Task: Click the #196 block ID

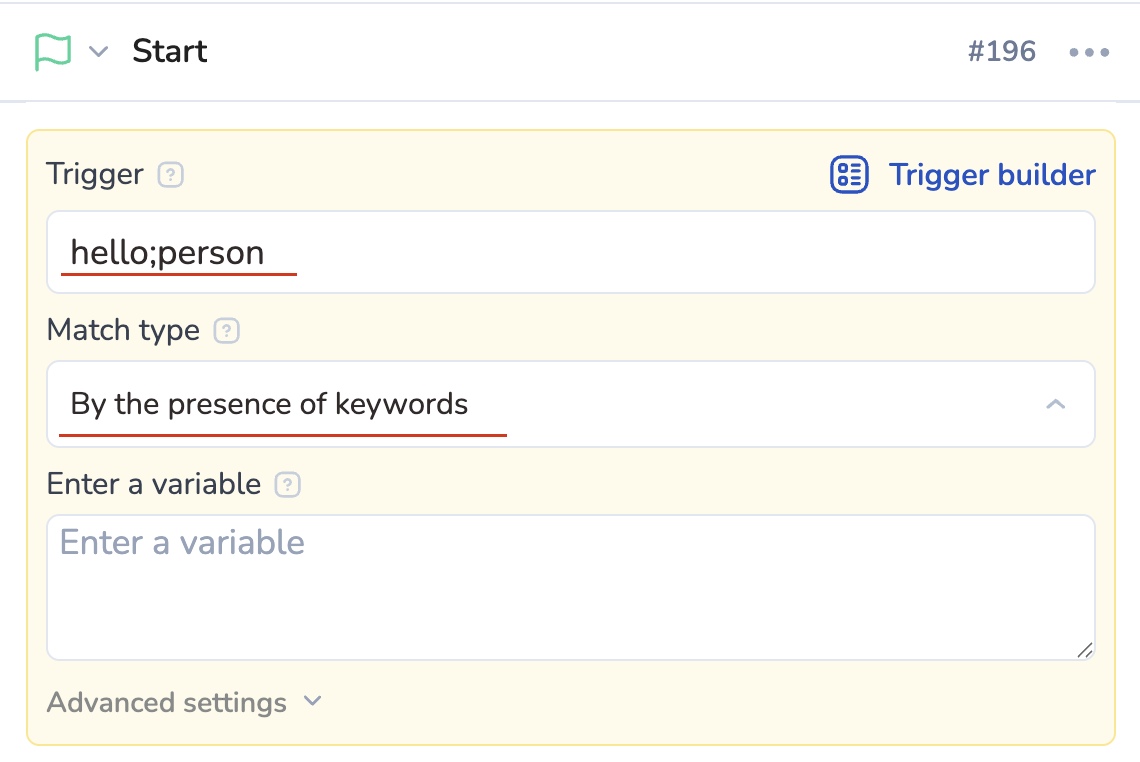Action: click(1001, 52)
